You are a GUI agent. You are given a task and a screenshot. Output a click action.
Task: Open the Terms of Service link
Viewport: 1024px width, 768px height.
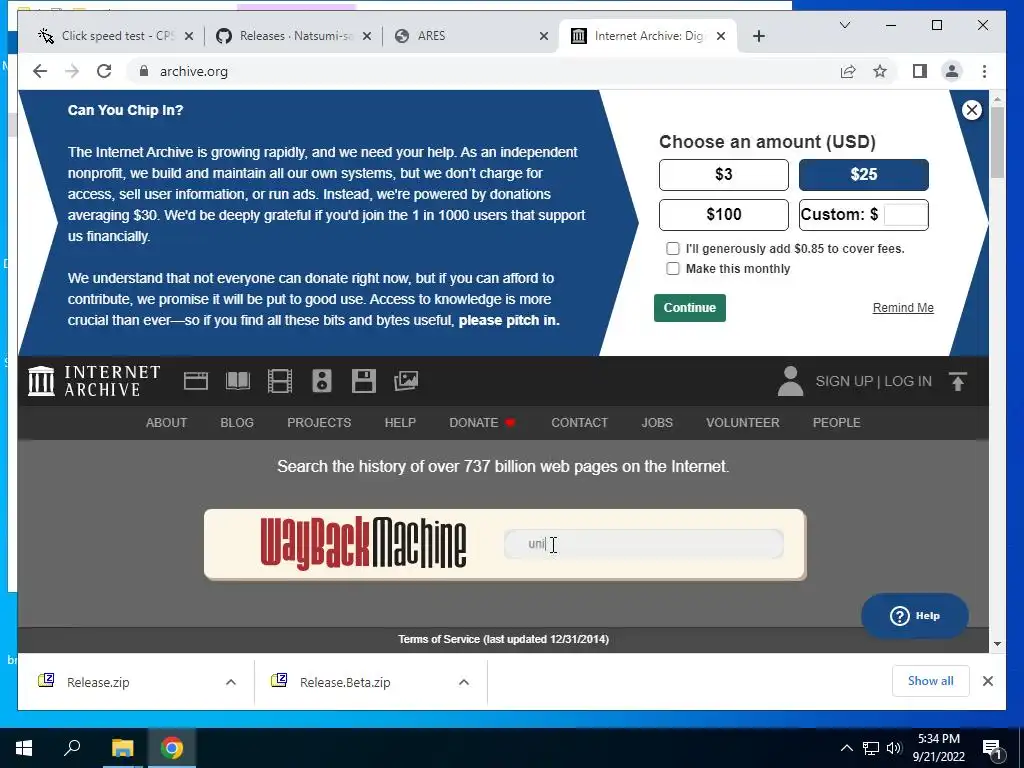(504, 639)
